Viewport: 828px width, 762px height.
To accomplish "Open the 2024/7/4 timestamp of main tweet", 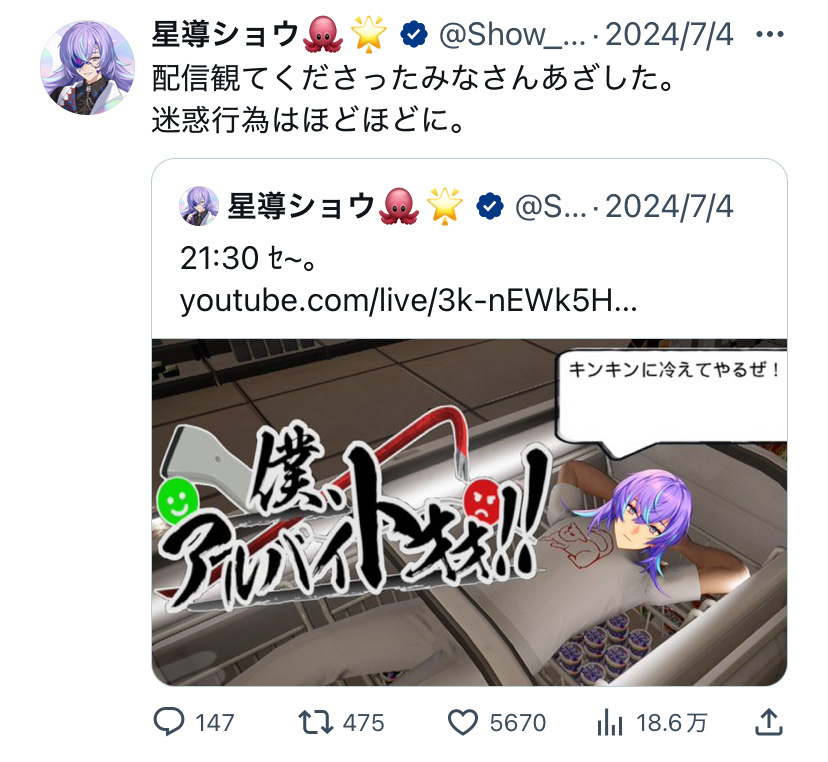I will [x=670, y=35].
